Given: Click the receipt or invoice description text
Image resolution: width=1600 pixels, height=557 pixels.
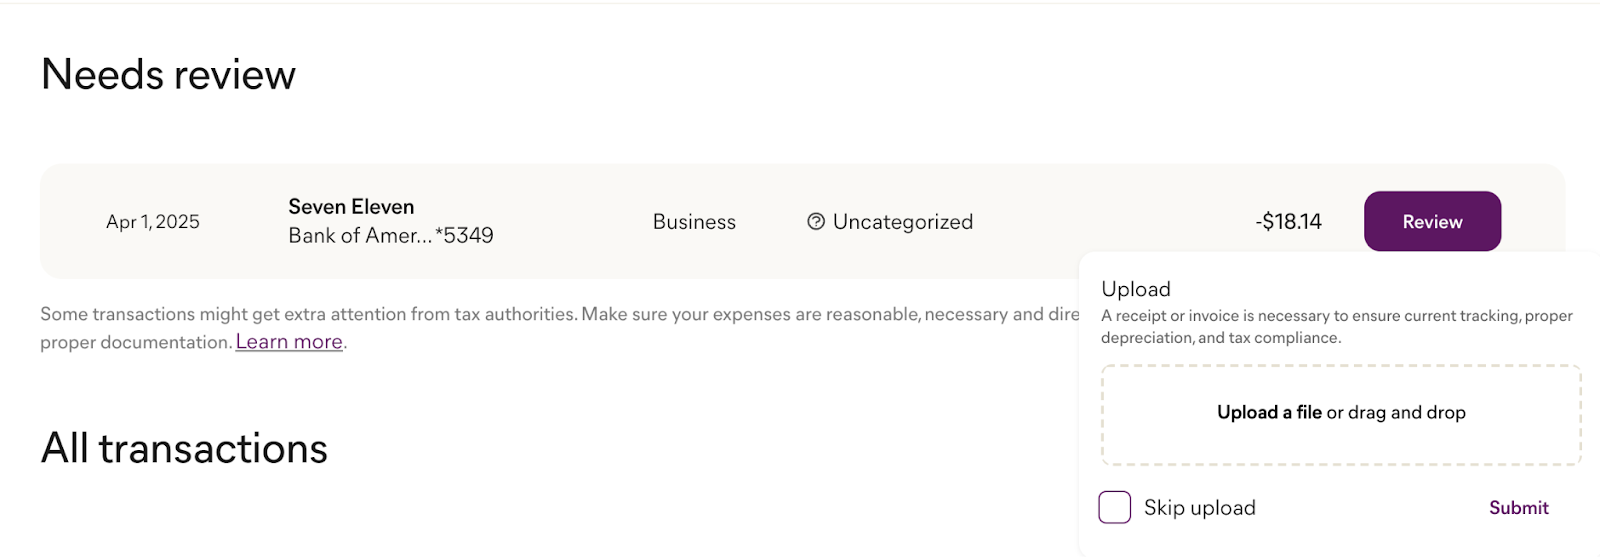Looking at the screenshot, I should point(1337,327).
